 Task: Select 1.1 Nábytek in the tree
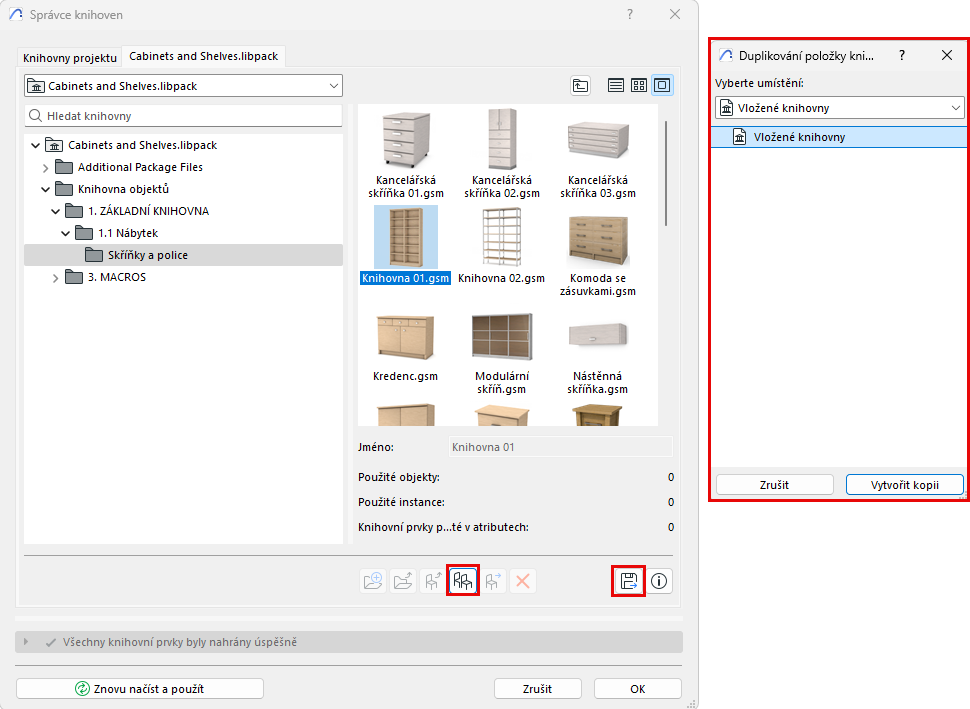click(127, 233)
